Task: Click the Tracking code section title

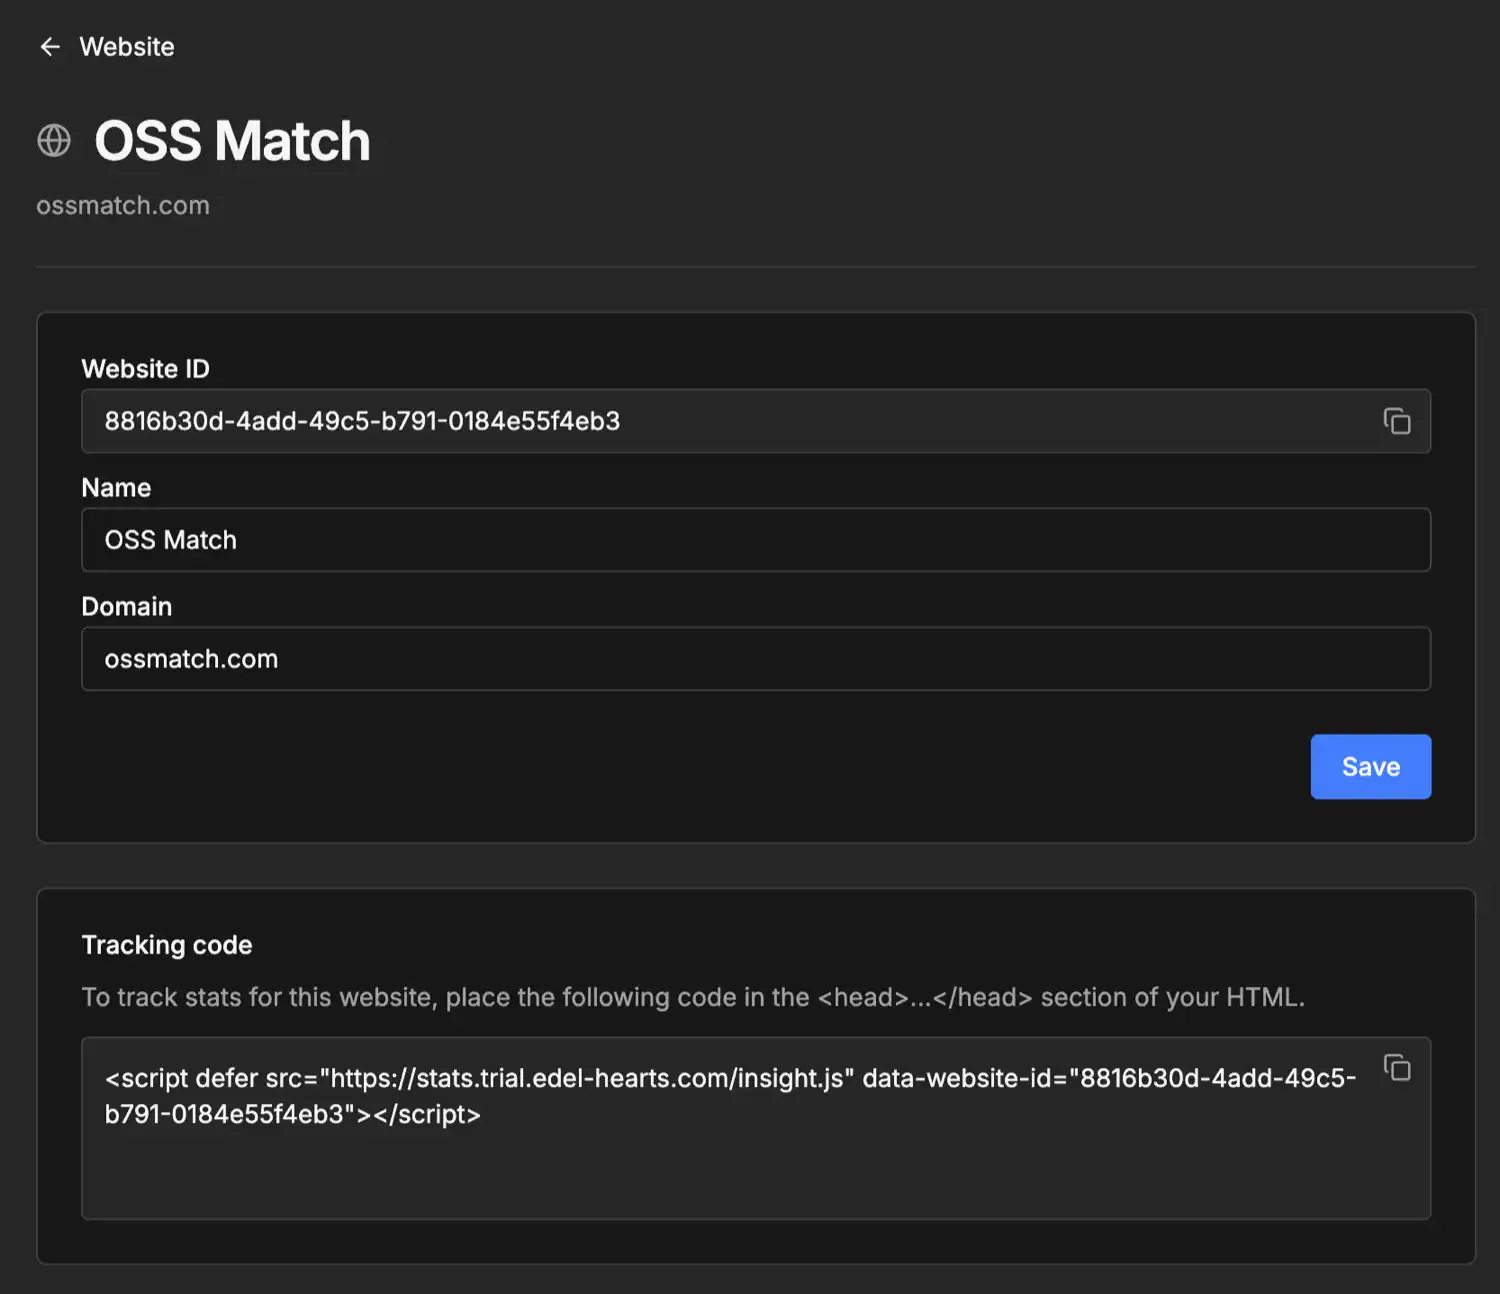Action: click(x=167, y=945)
